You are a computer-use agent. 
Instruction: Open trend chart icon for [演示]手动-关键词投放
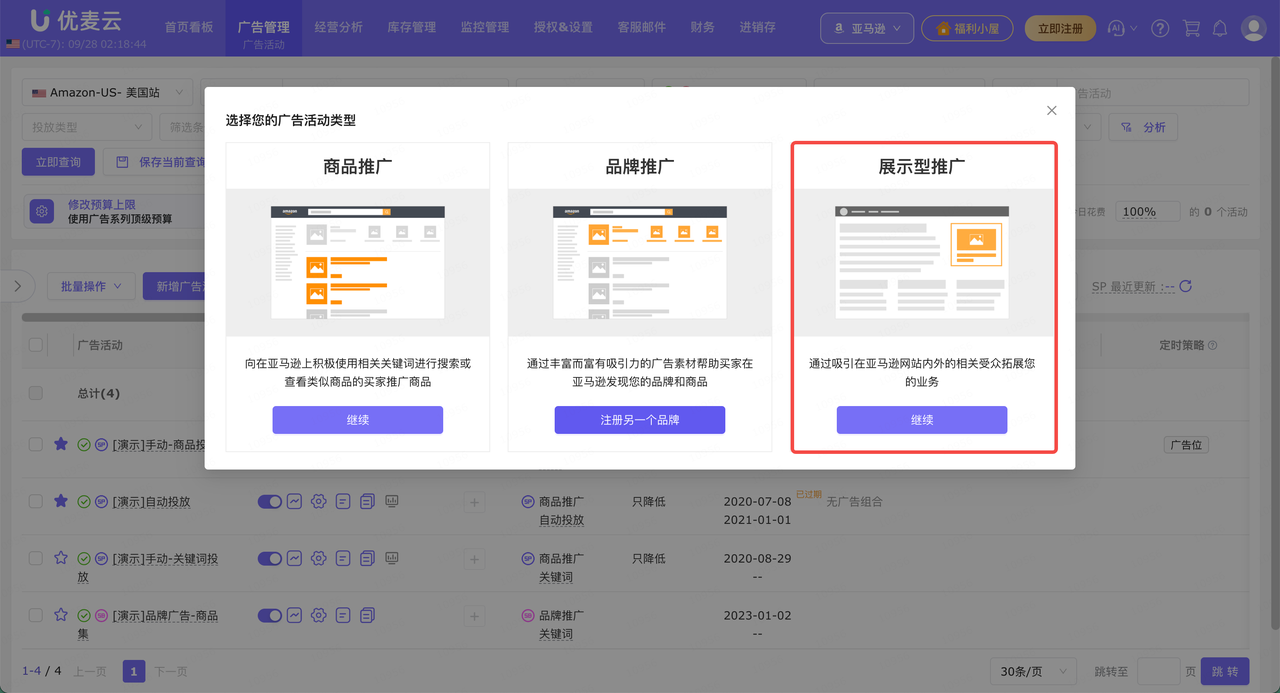coord(295,558)
